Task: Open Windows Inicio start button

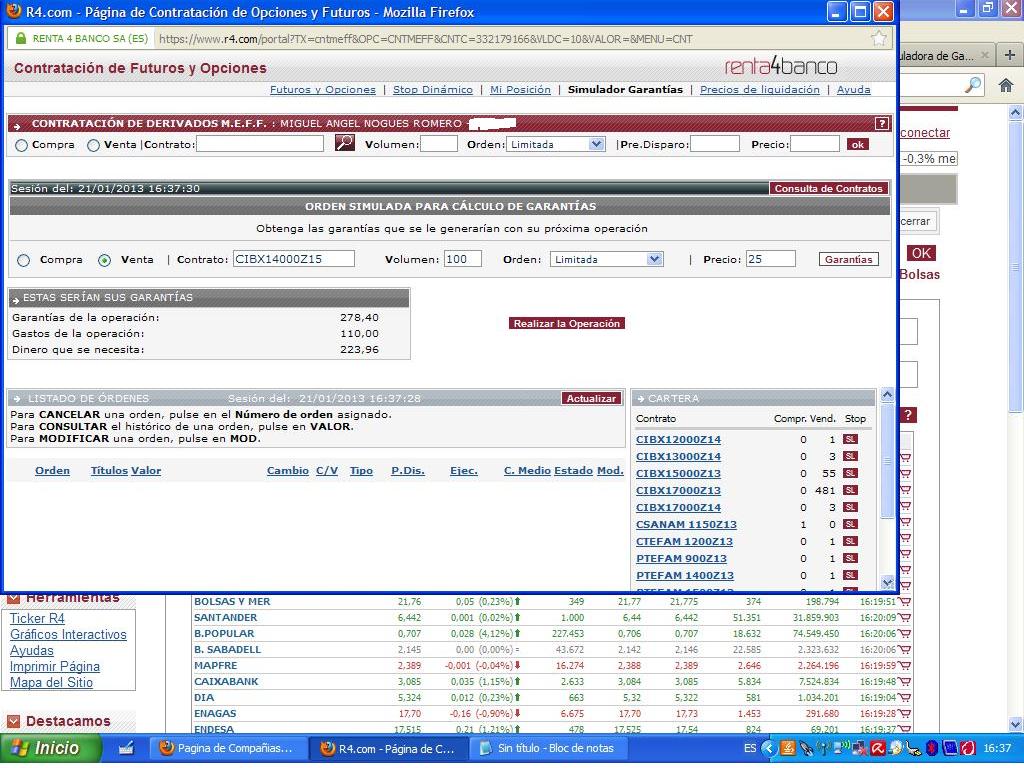Action: (50, 748)
